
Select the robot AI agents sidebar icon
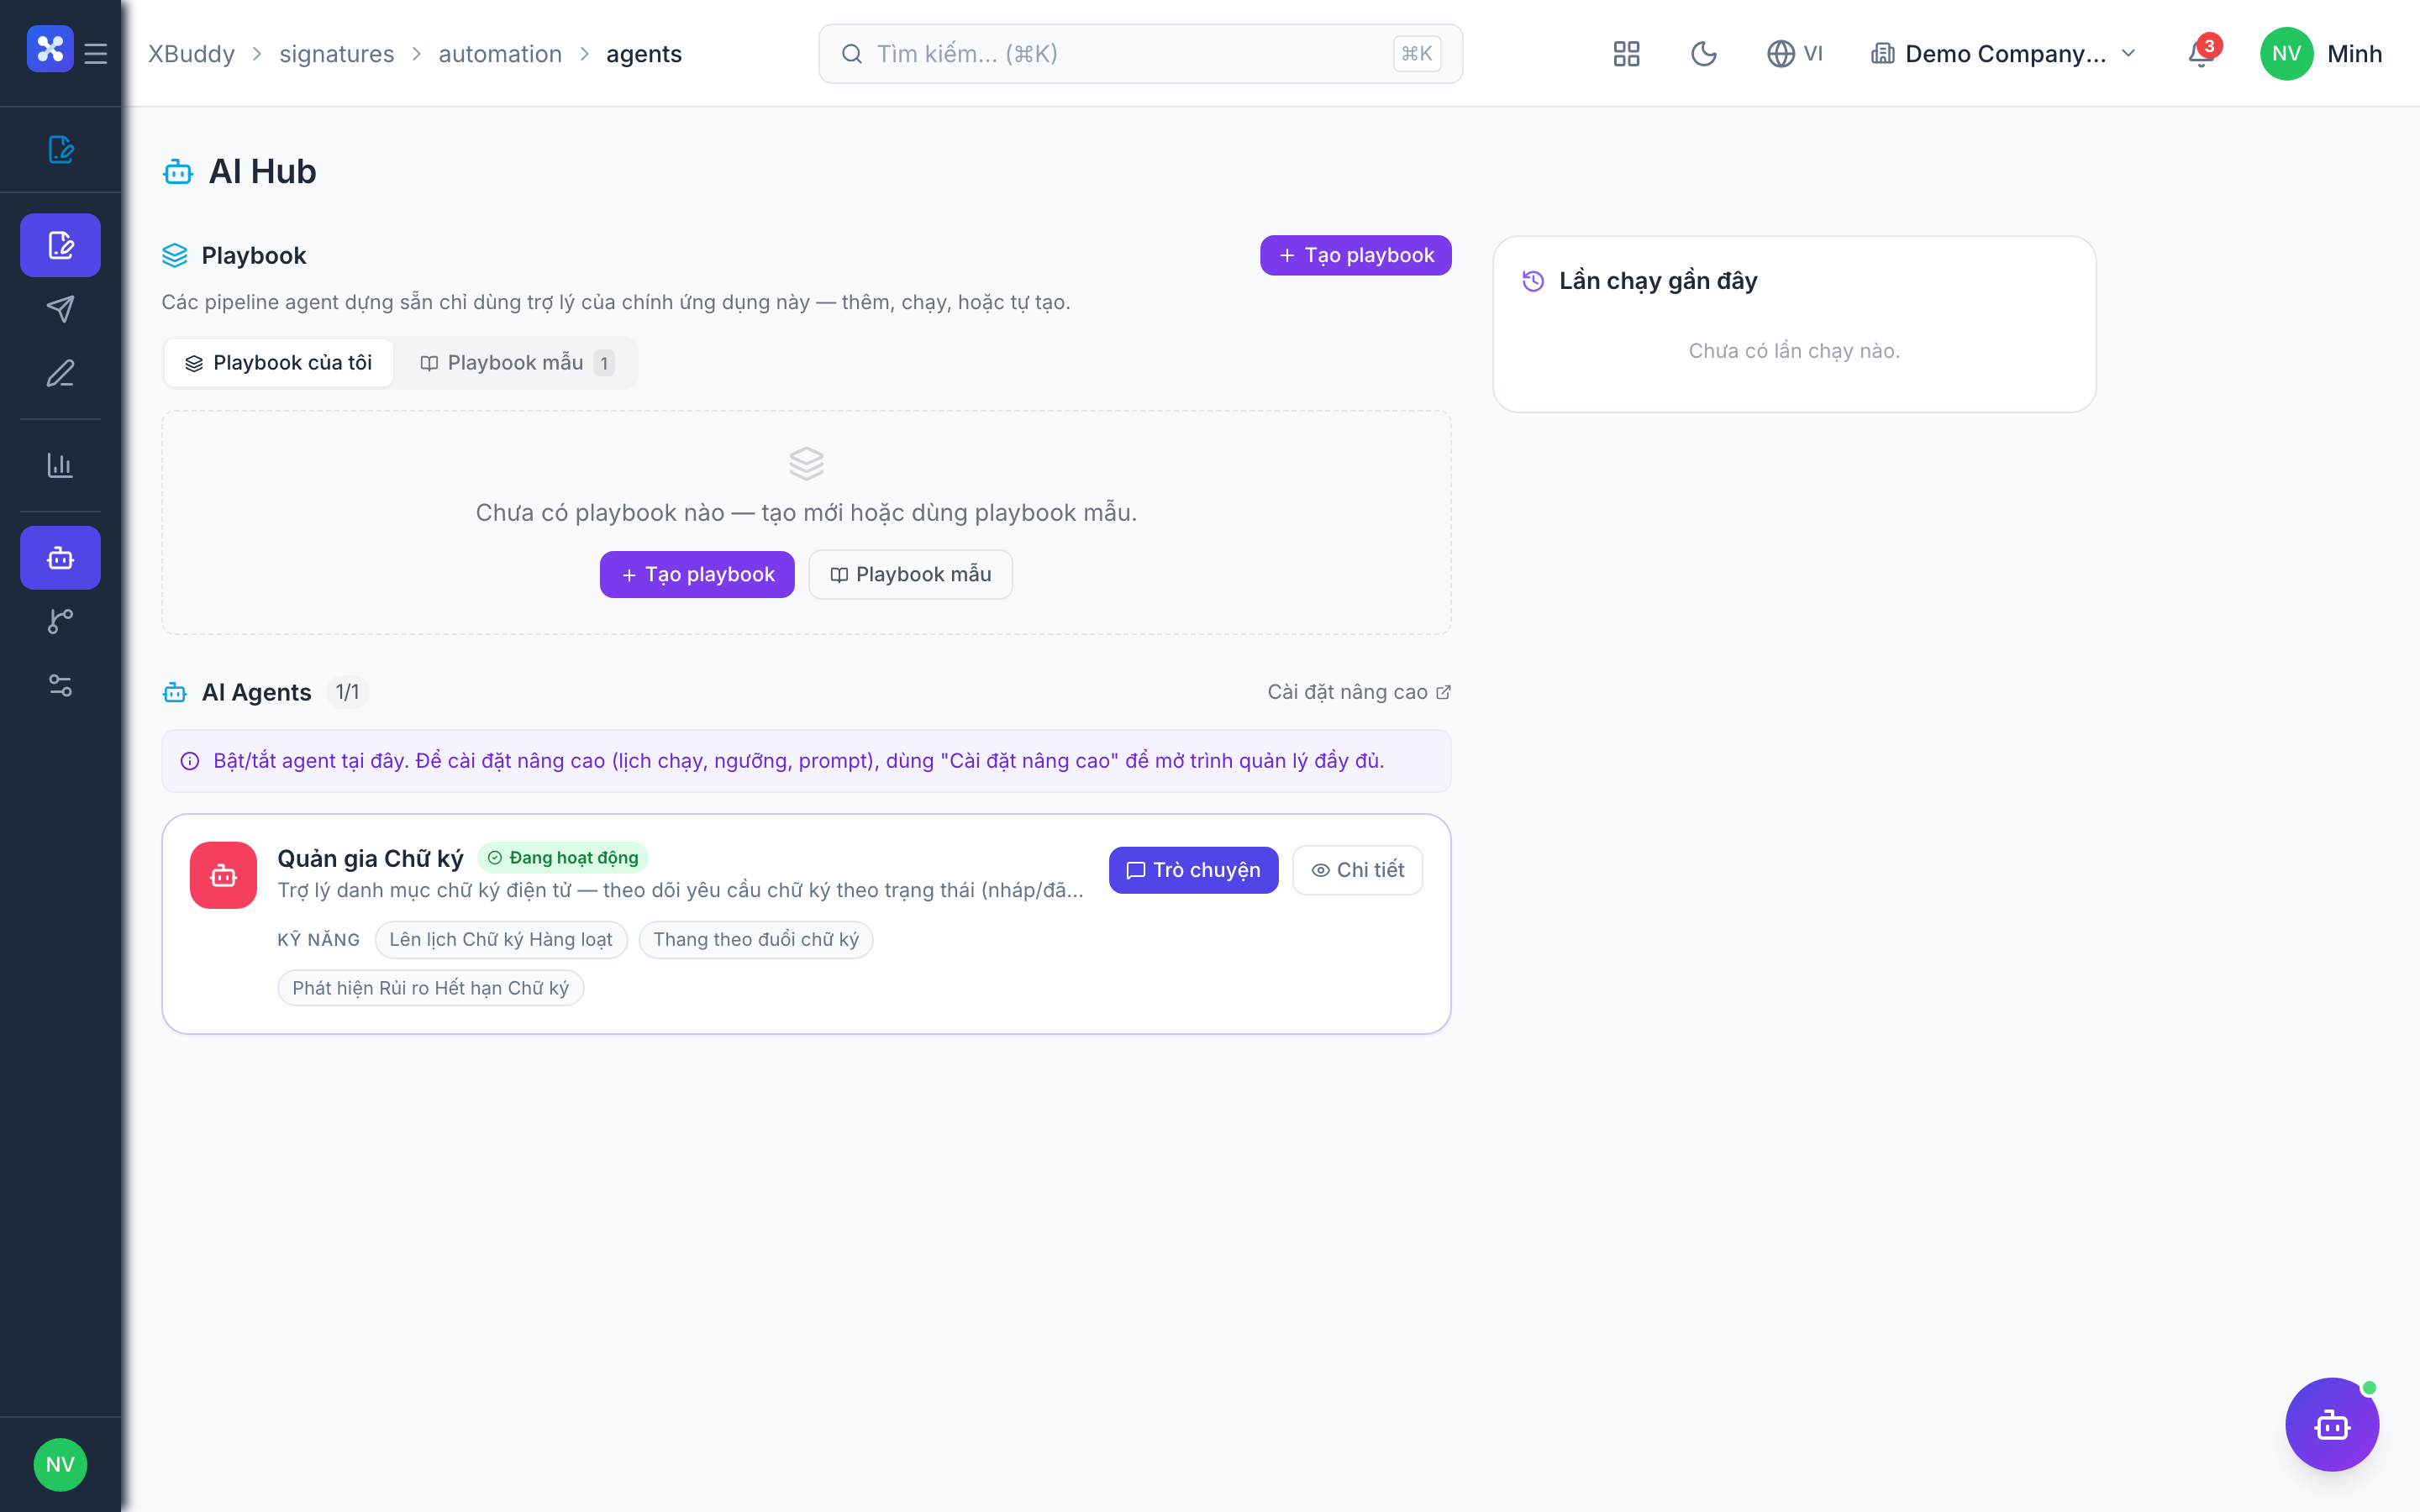pos(60,557)
